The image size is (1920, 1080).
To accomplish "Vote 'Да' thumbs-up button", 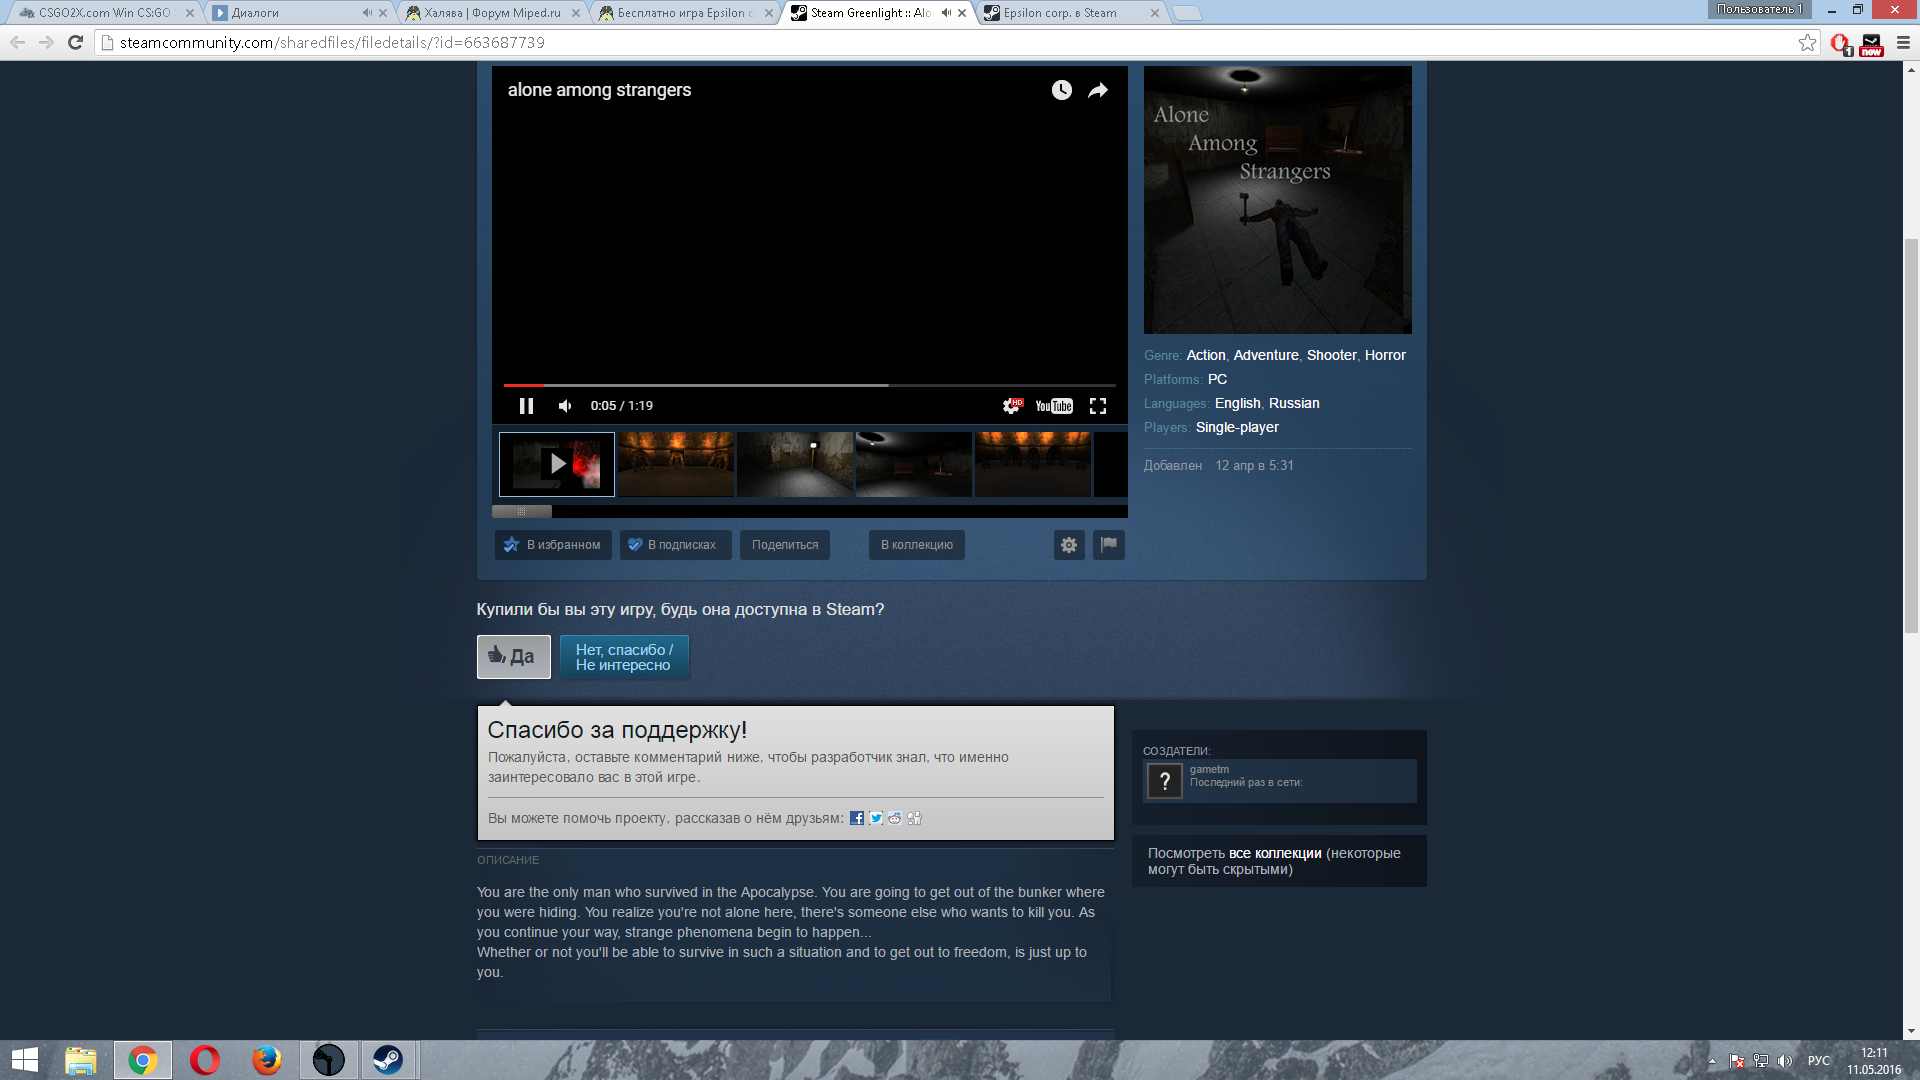I will [514, 657].
